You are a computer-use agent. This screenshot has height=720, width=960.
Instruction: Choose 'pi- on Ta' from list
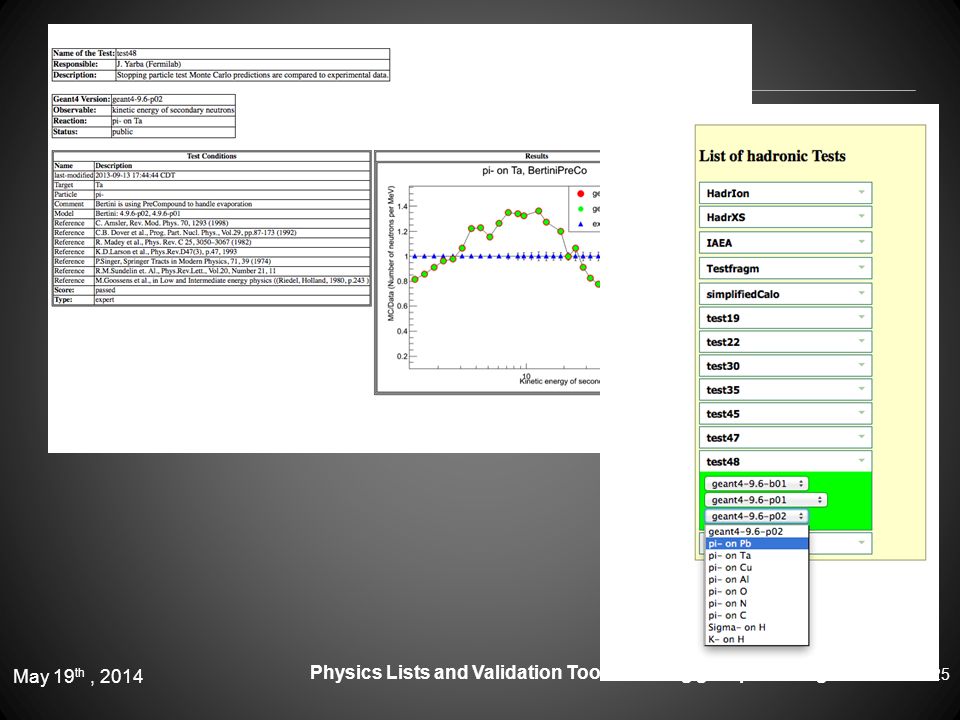tap(757, 556)
